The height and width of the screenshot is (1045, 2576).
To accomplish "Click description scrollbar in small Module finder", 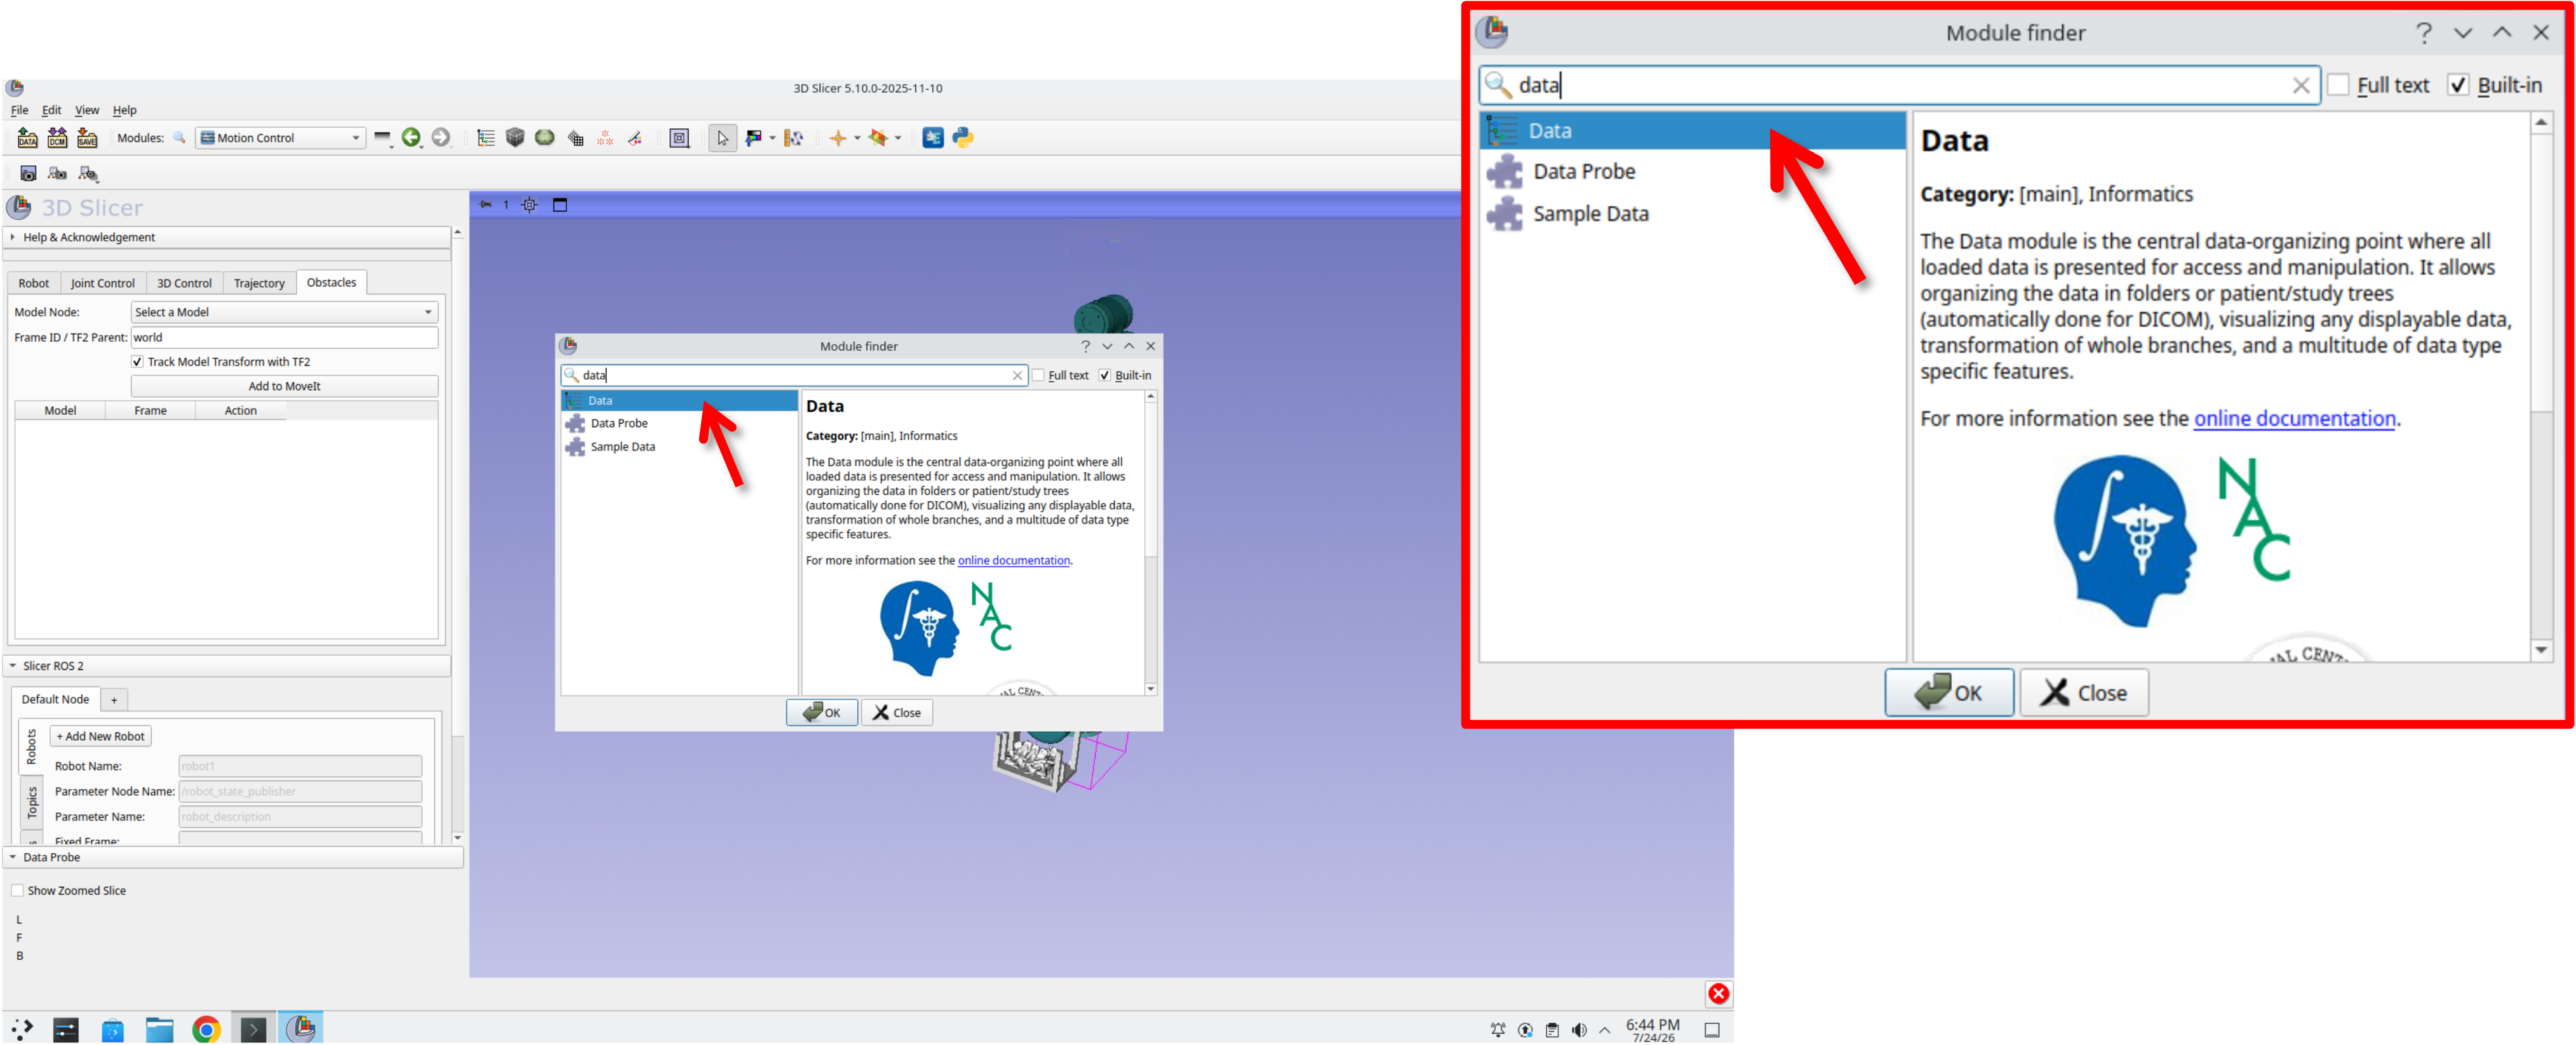I will 1151,543.
